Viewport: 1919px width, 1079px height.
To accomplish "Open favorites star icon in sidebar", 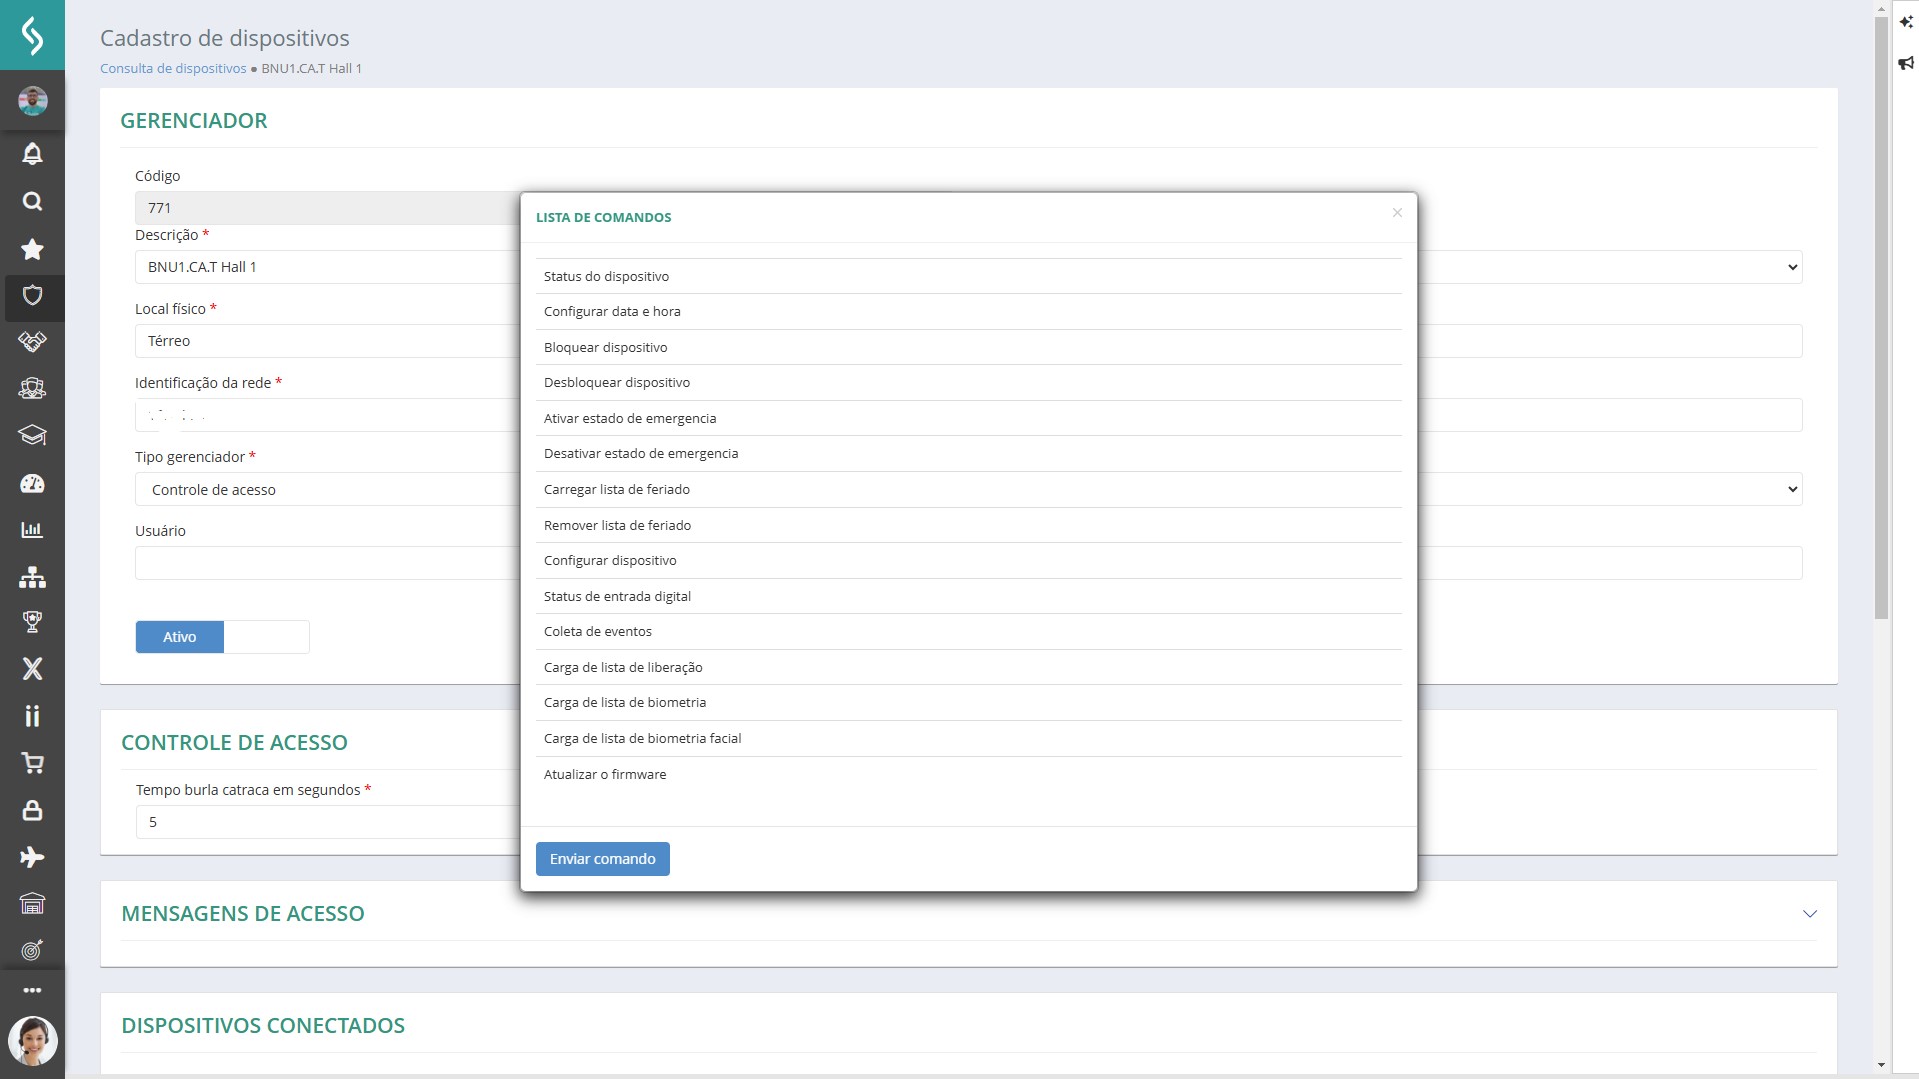I will (32, 249).
